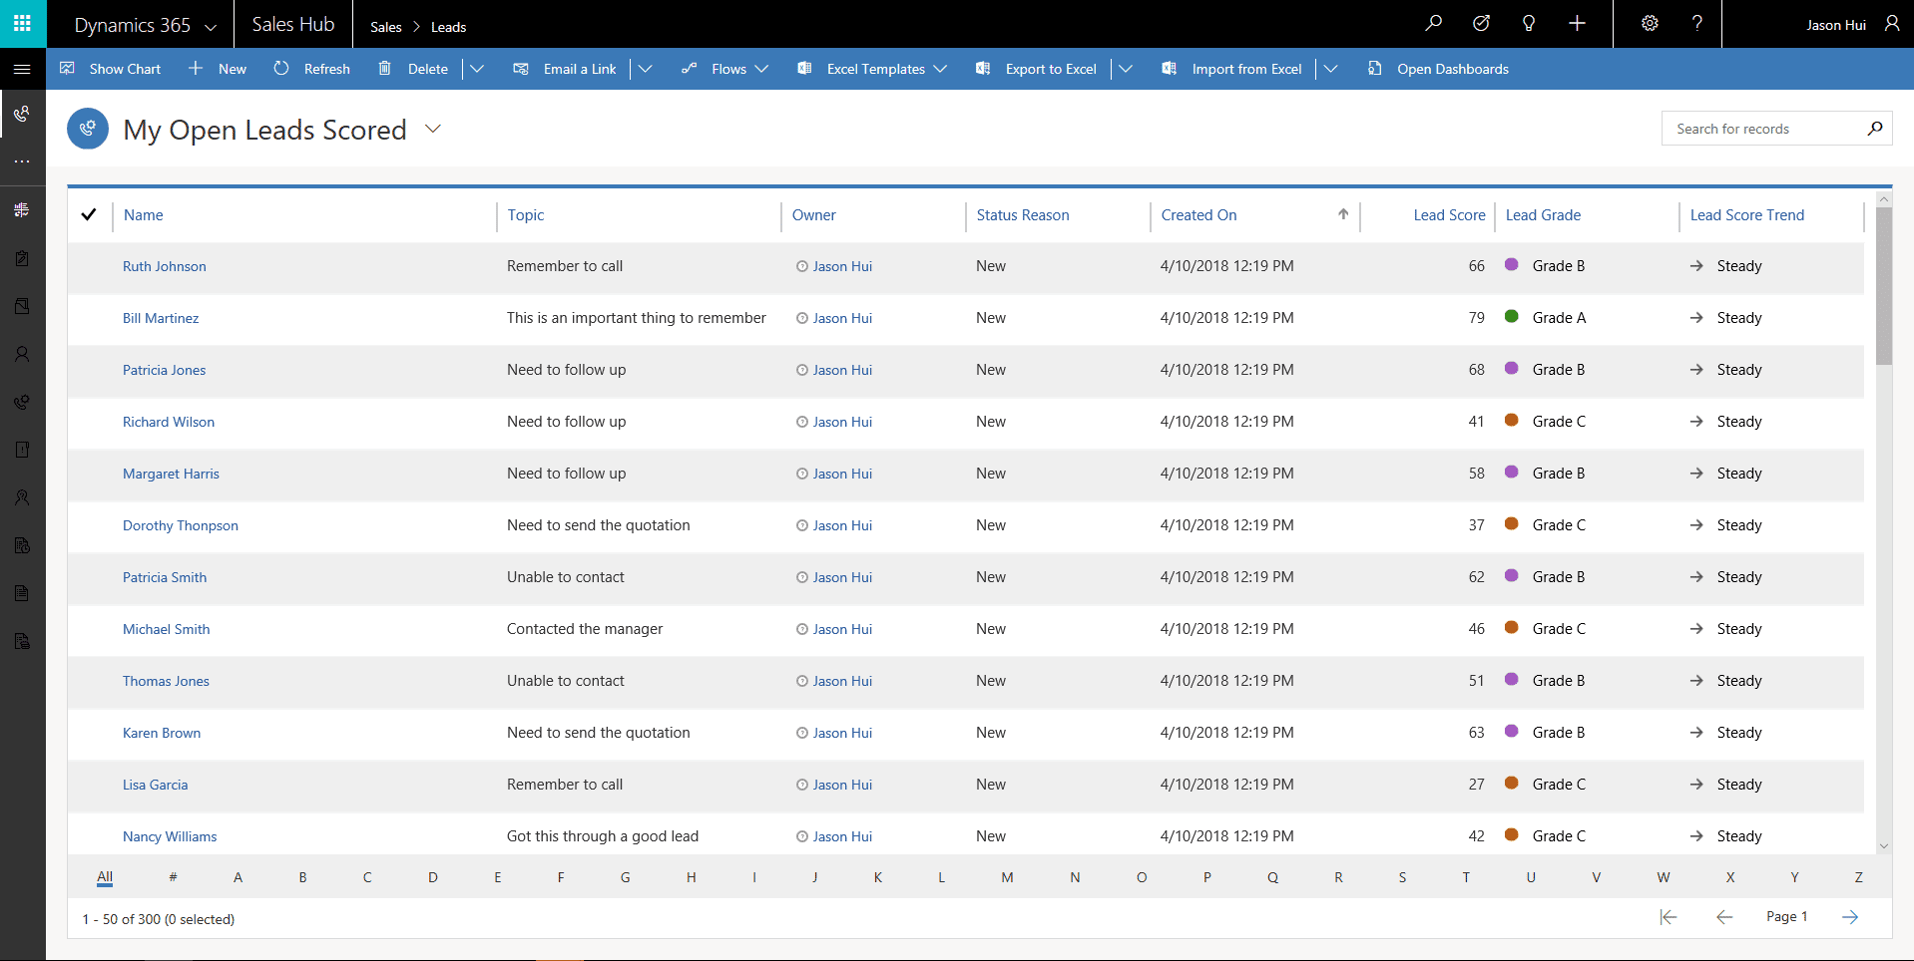Click Jason Hui owner link in Nancy Williams row
The height and width of the screenshot is (961, 1914).
coord(842,836)
